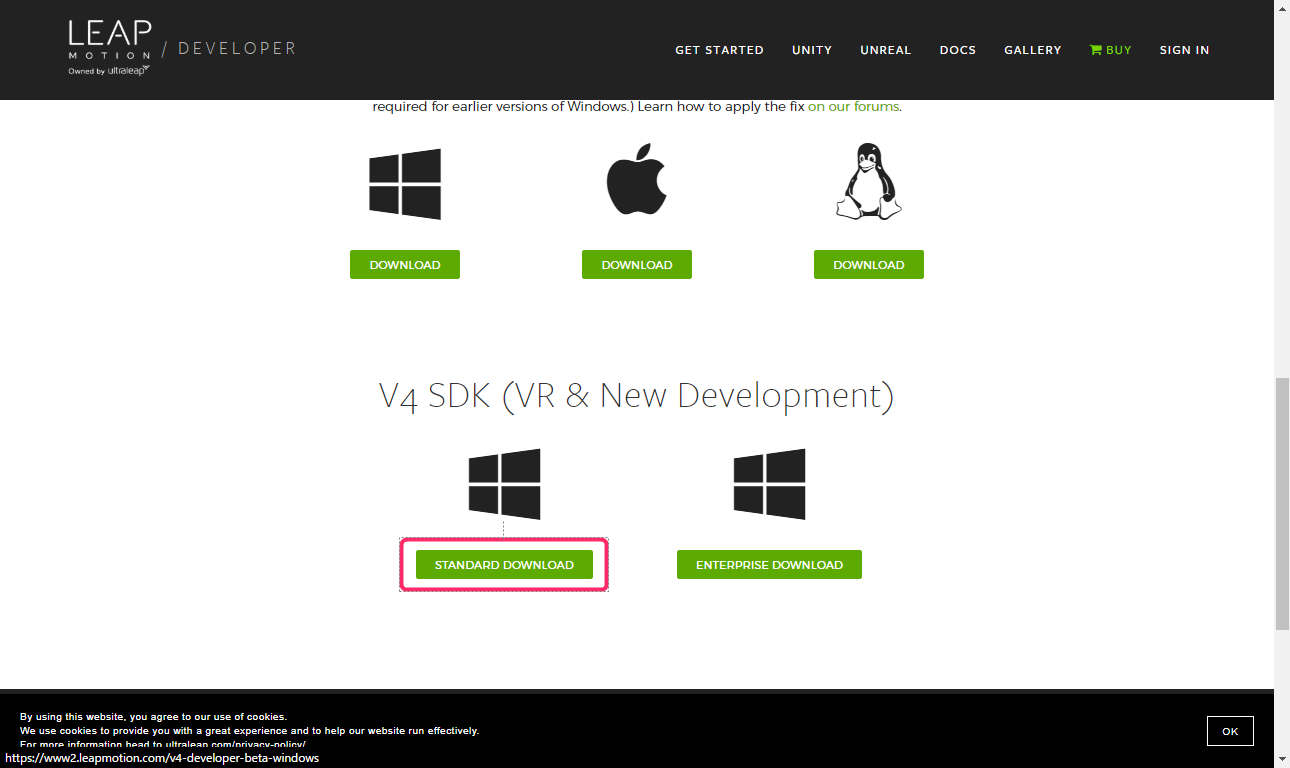Click the Standard Download button
The width and height of the screenshot is (1290, 768).
pos(504,565)
